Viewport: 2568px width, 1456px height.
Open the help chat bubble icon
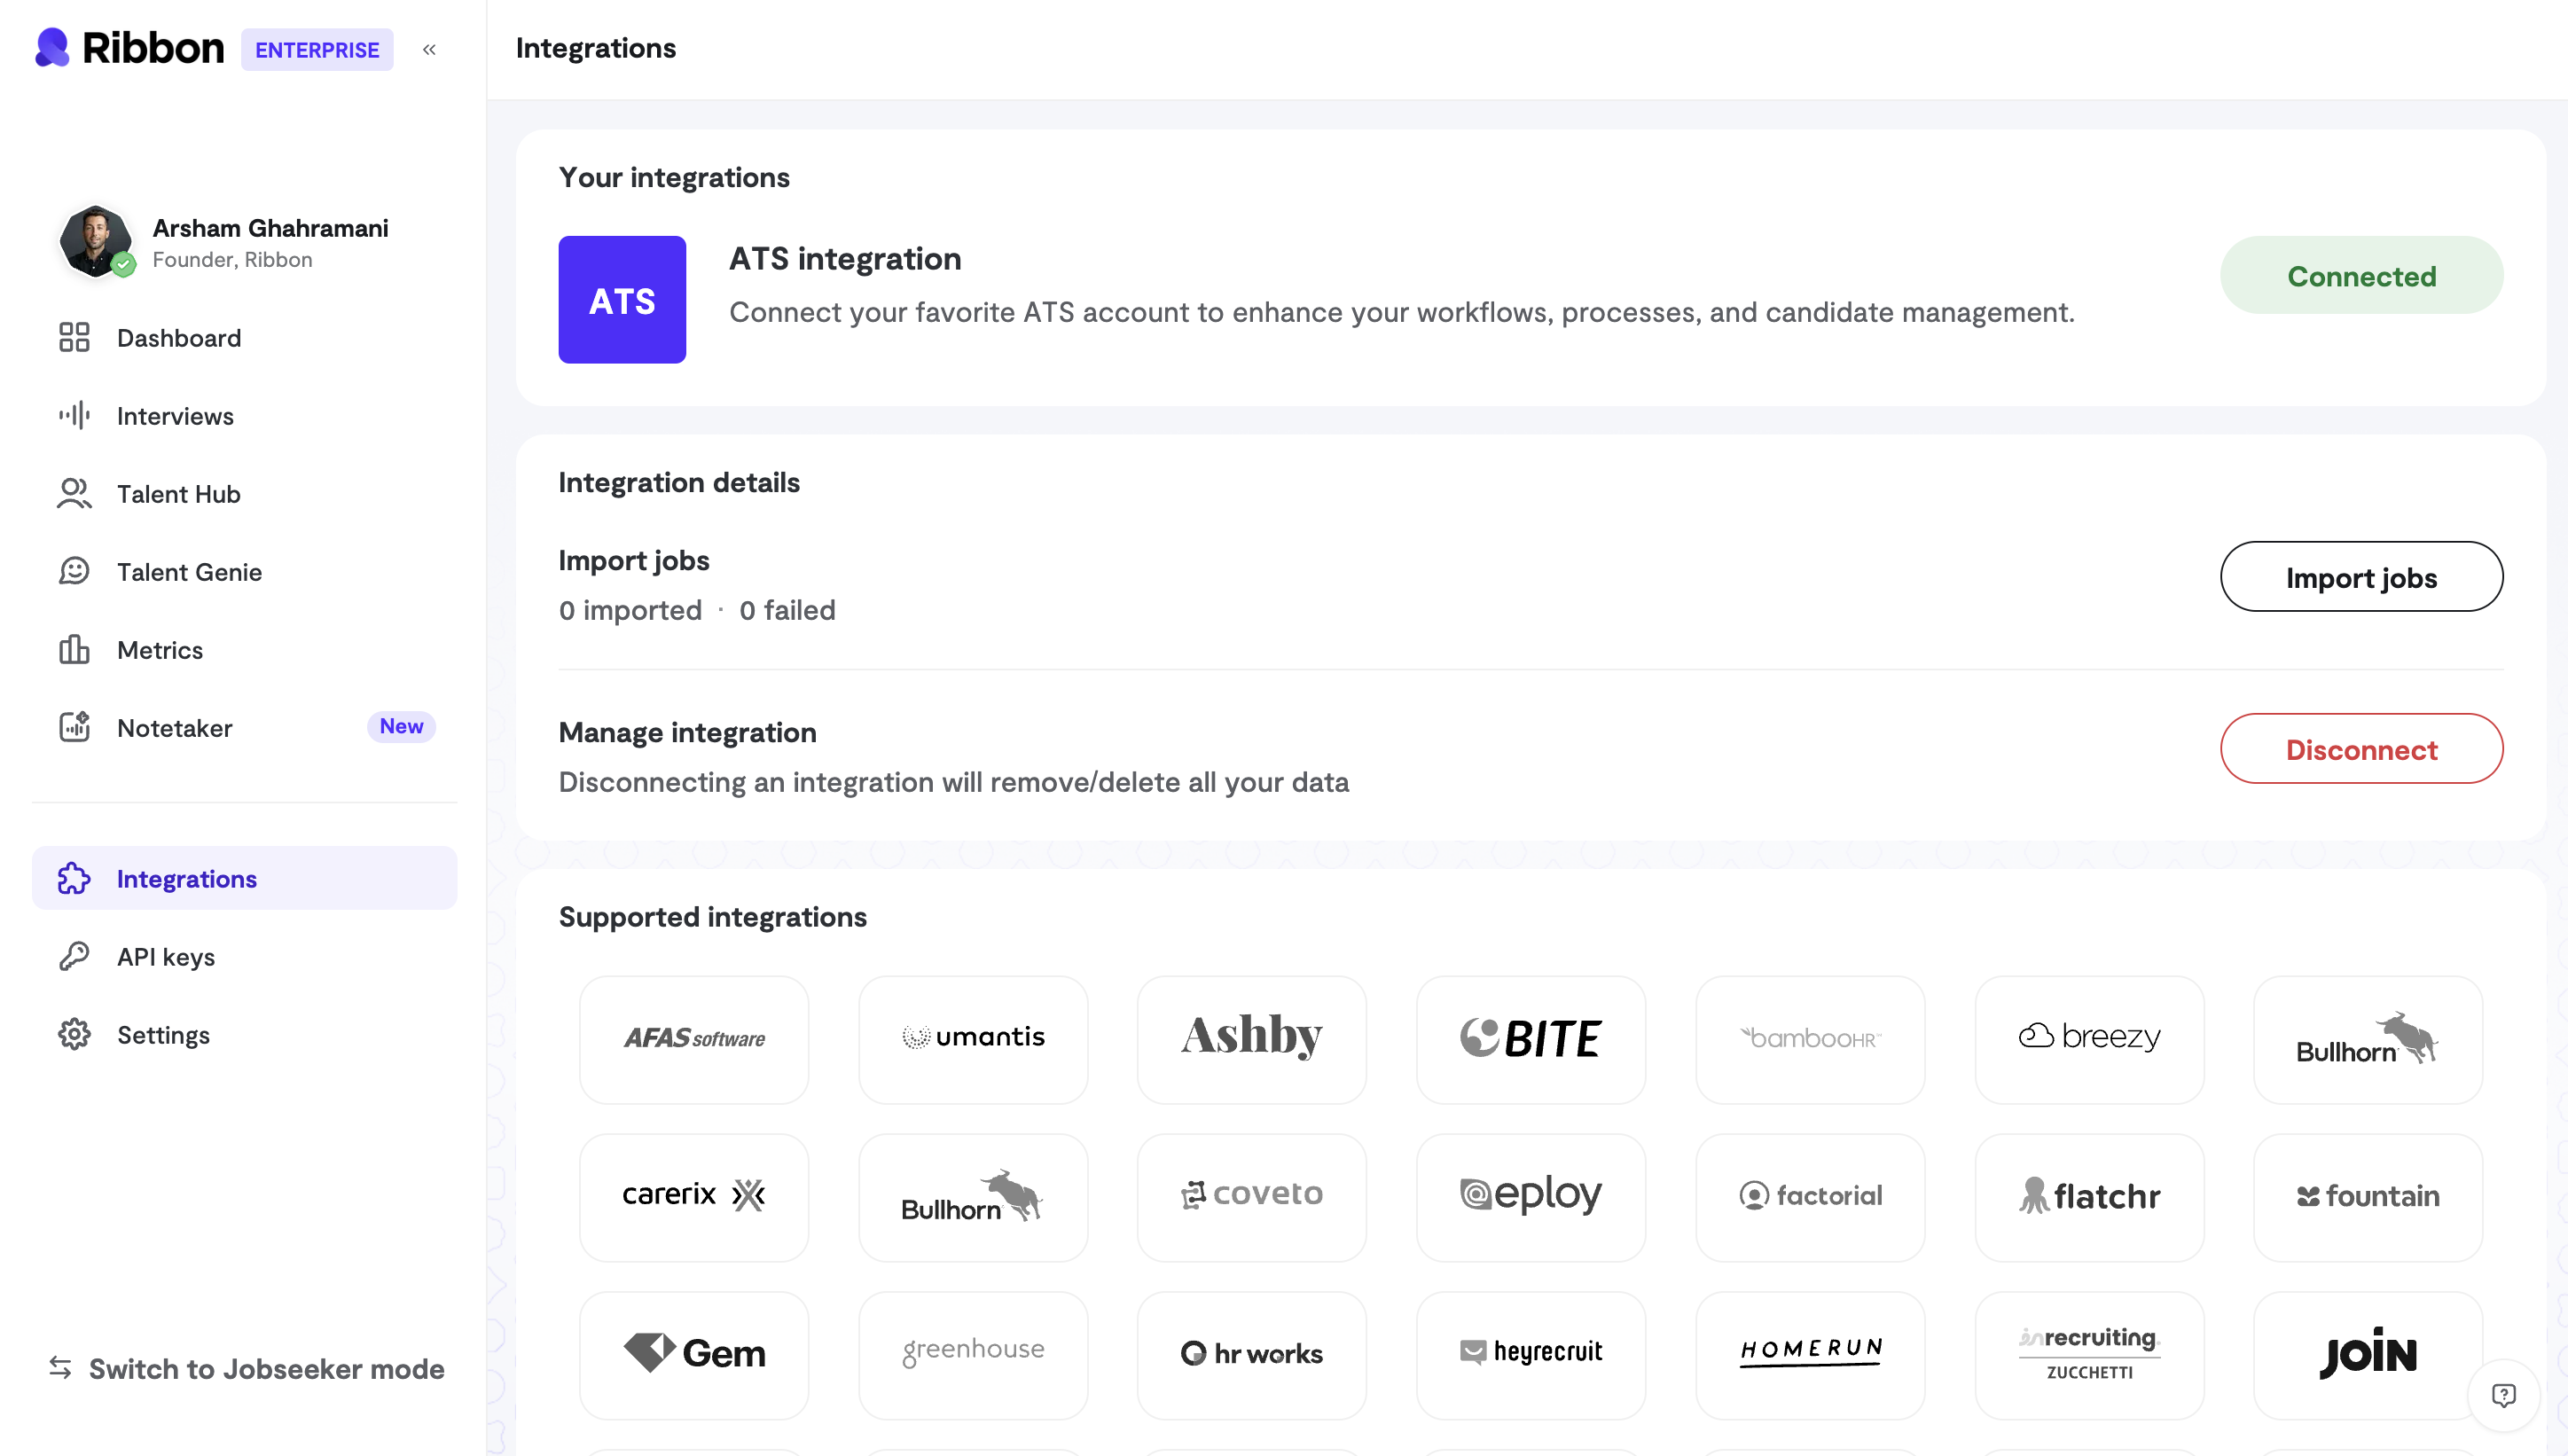[2503, 1395]
